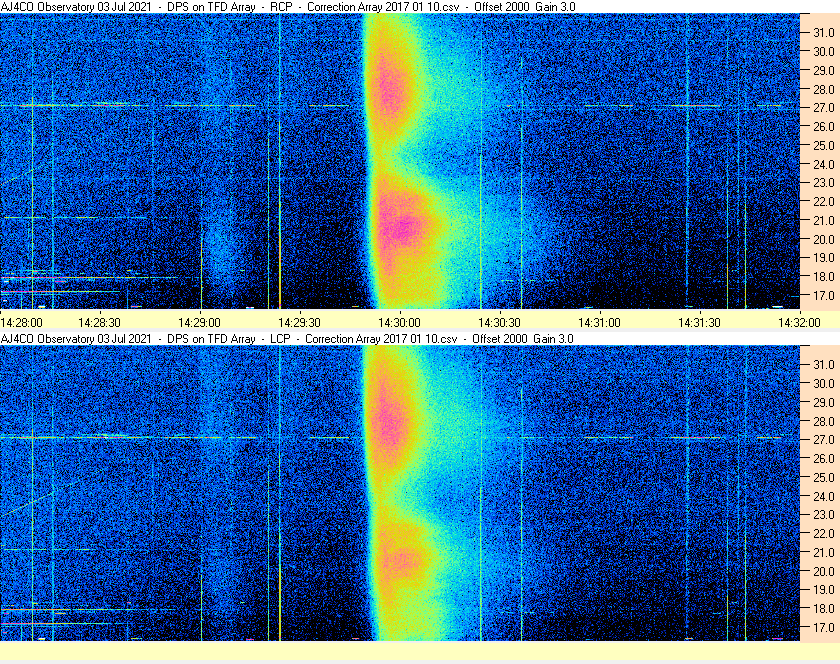Pick the 31.0 frequency label on LCP chart
The height and width of the screenshot is (664, 840).
[824, 365]
